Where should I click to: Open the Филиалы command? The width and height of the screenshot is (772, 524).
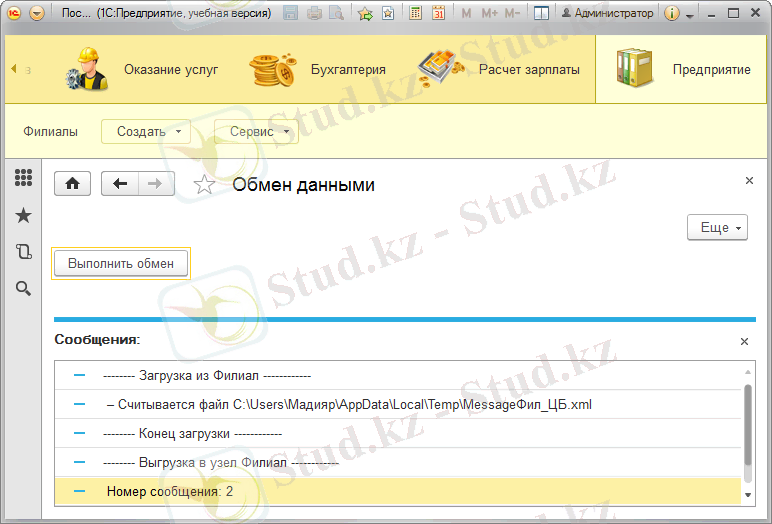click(51, 131)
